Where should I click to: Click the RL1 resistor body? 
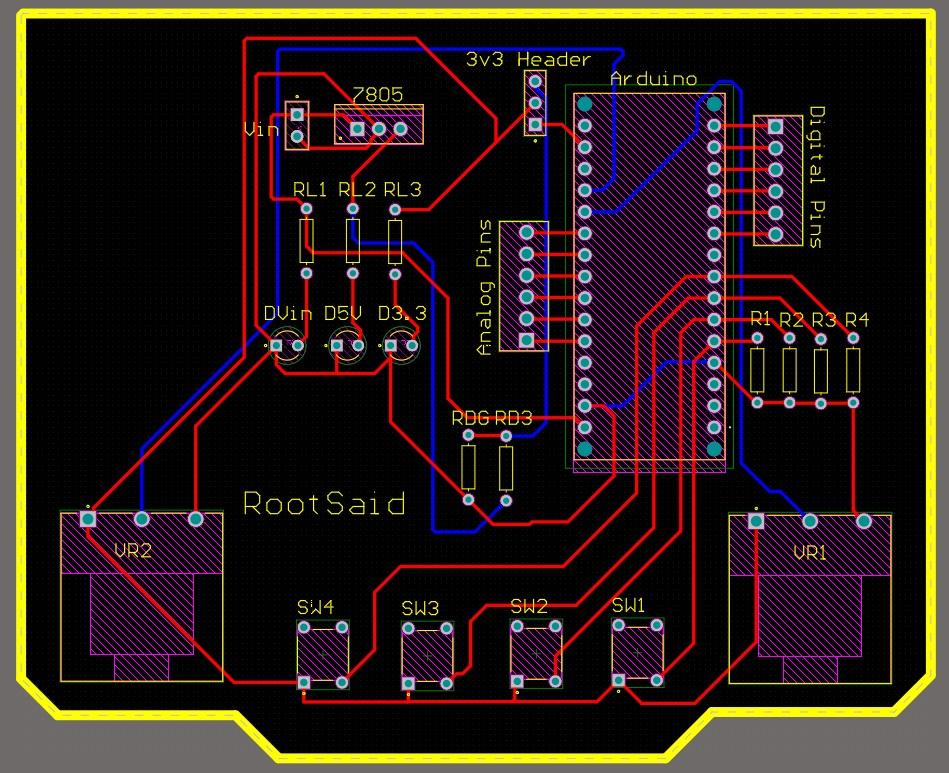(307, 240)
